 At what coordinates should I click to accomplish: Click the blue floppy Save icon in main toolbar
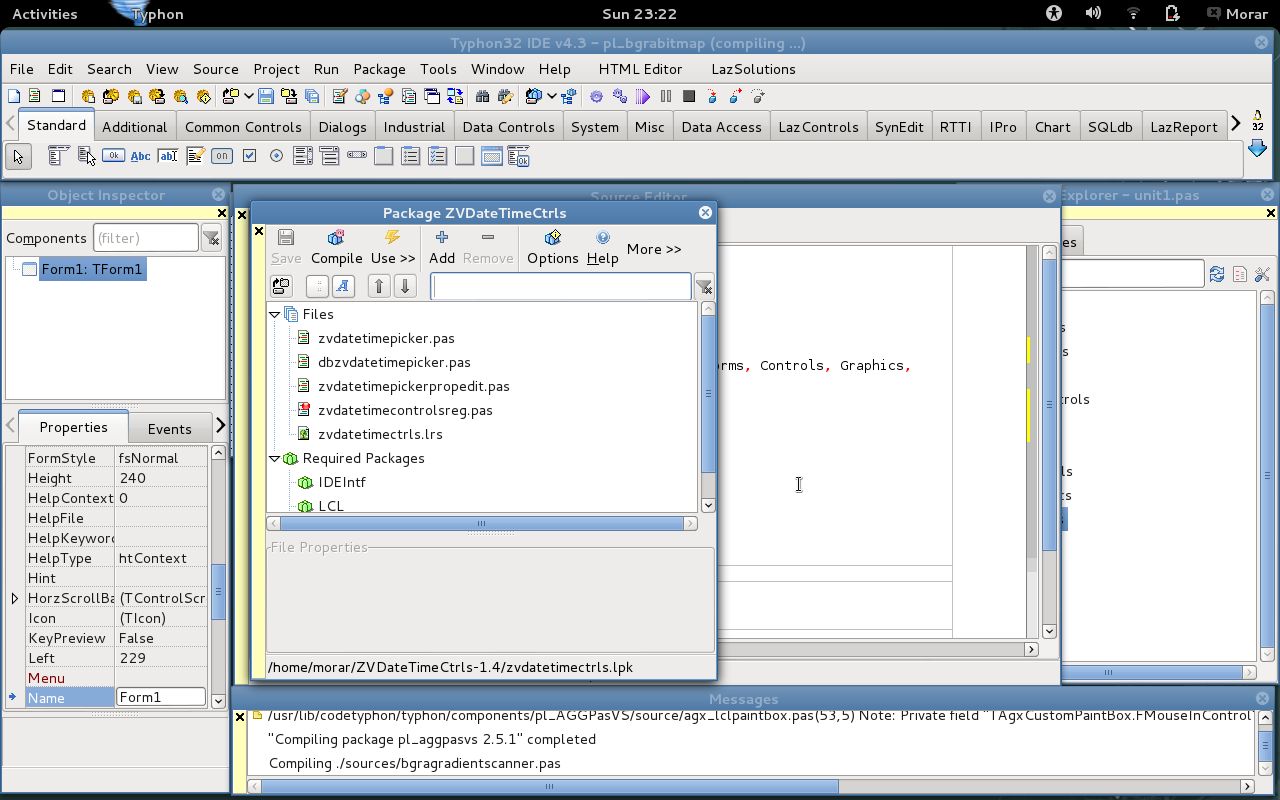point(265,96)
